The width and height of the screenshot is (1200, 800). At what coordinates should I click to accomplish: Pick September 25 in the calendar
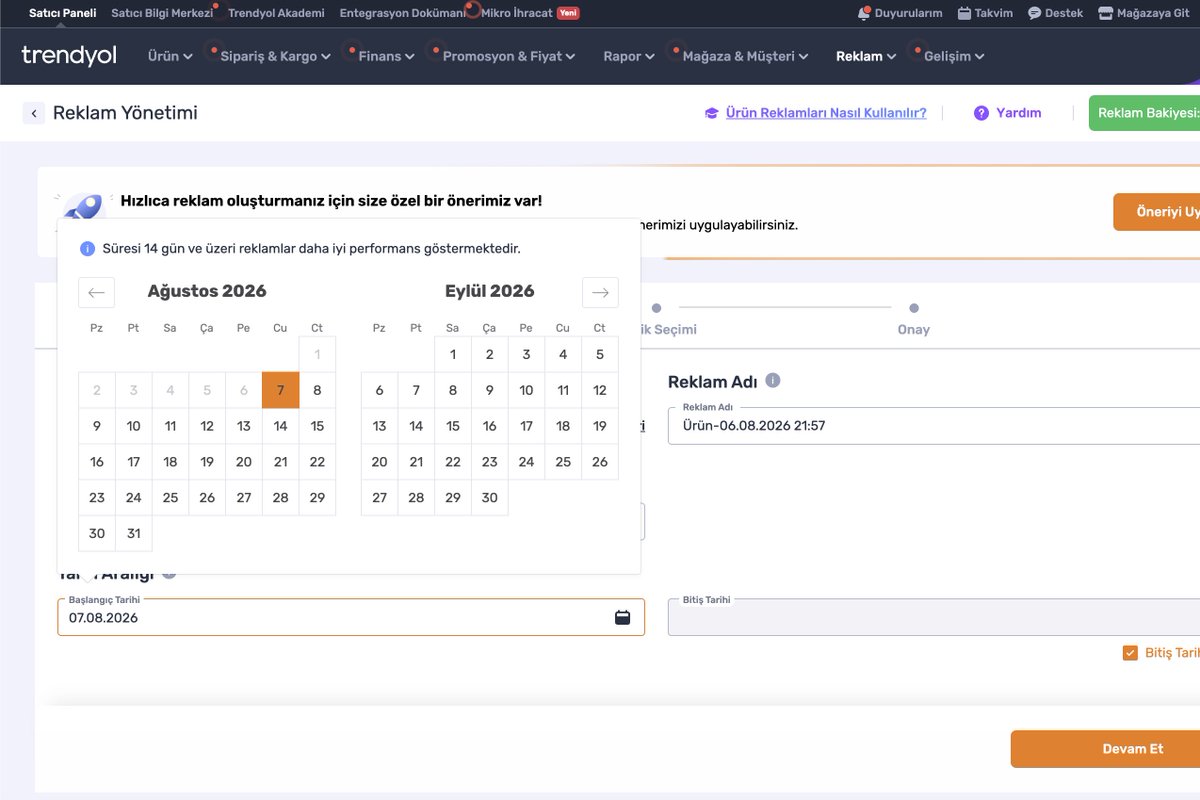tap(563, 462)
